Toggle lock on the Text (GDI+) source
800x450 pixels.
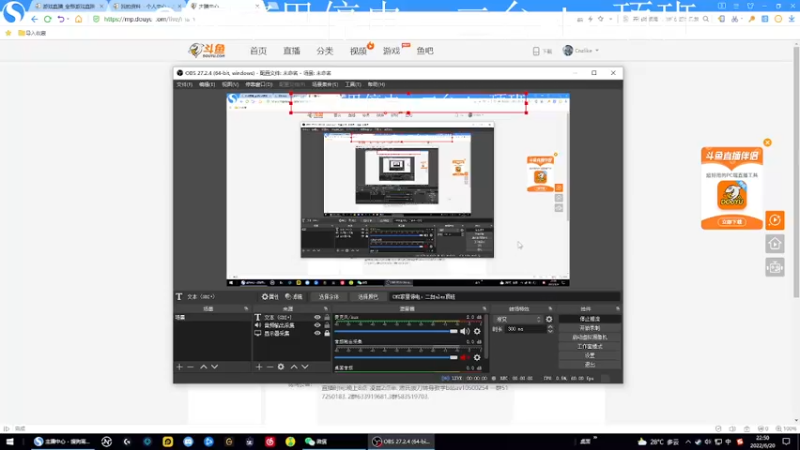pos(327,317)
